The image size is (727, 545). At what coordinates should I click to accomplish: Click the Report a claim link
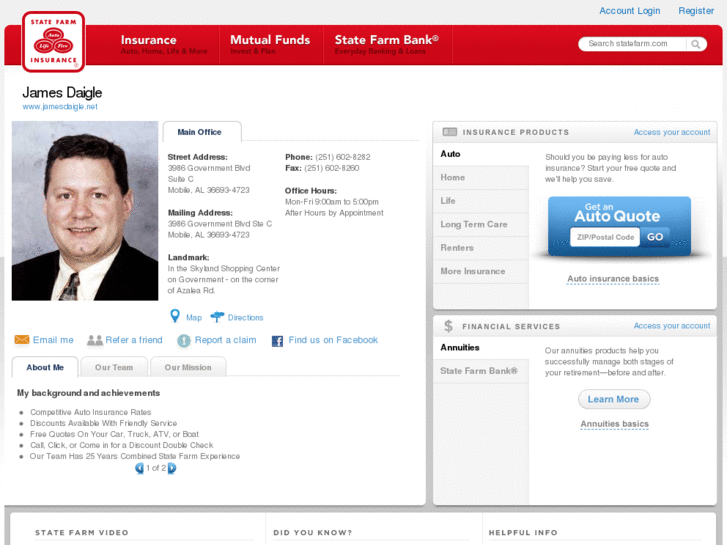(x=225, y=340)
